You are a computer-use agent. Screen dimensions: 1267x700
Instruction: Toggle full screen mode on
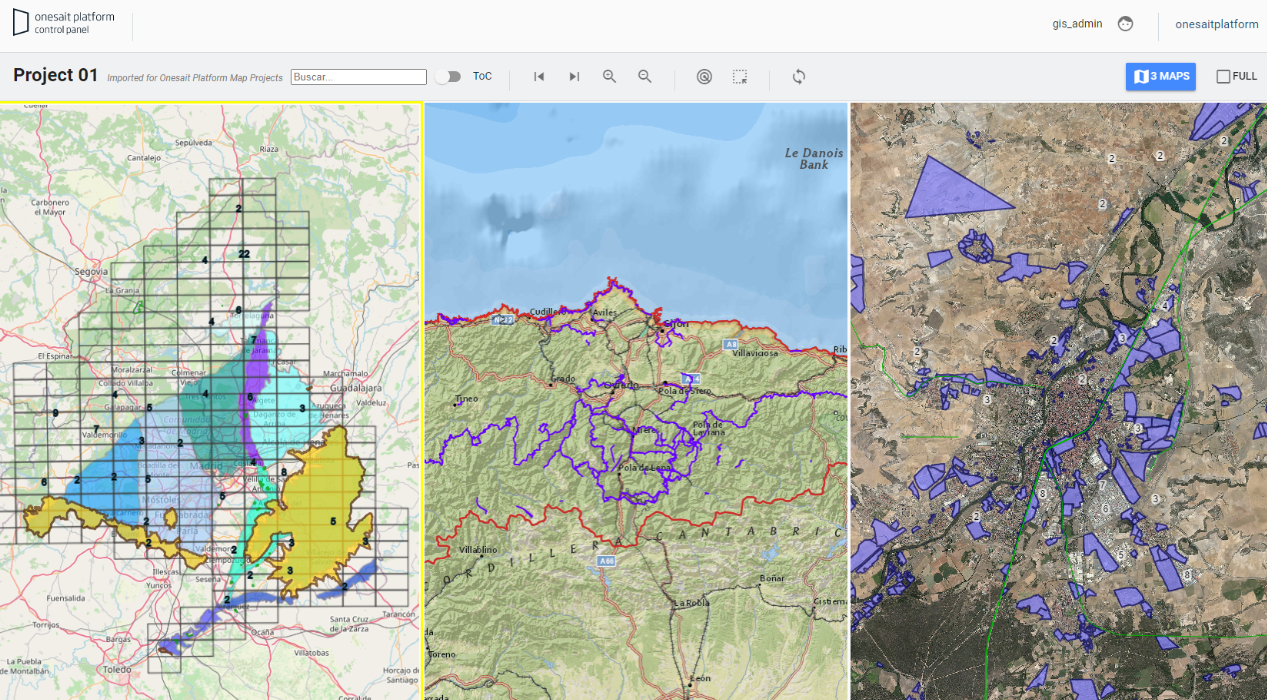(x=1237, y=76)
